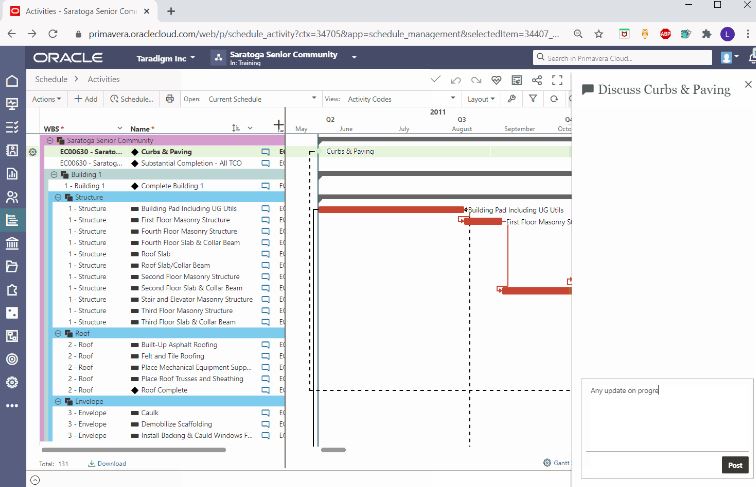756x487 pixels.
Task: Expand the bottom panel chevron button
Action: point(35,480)
